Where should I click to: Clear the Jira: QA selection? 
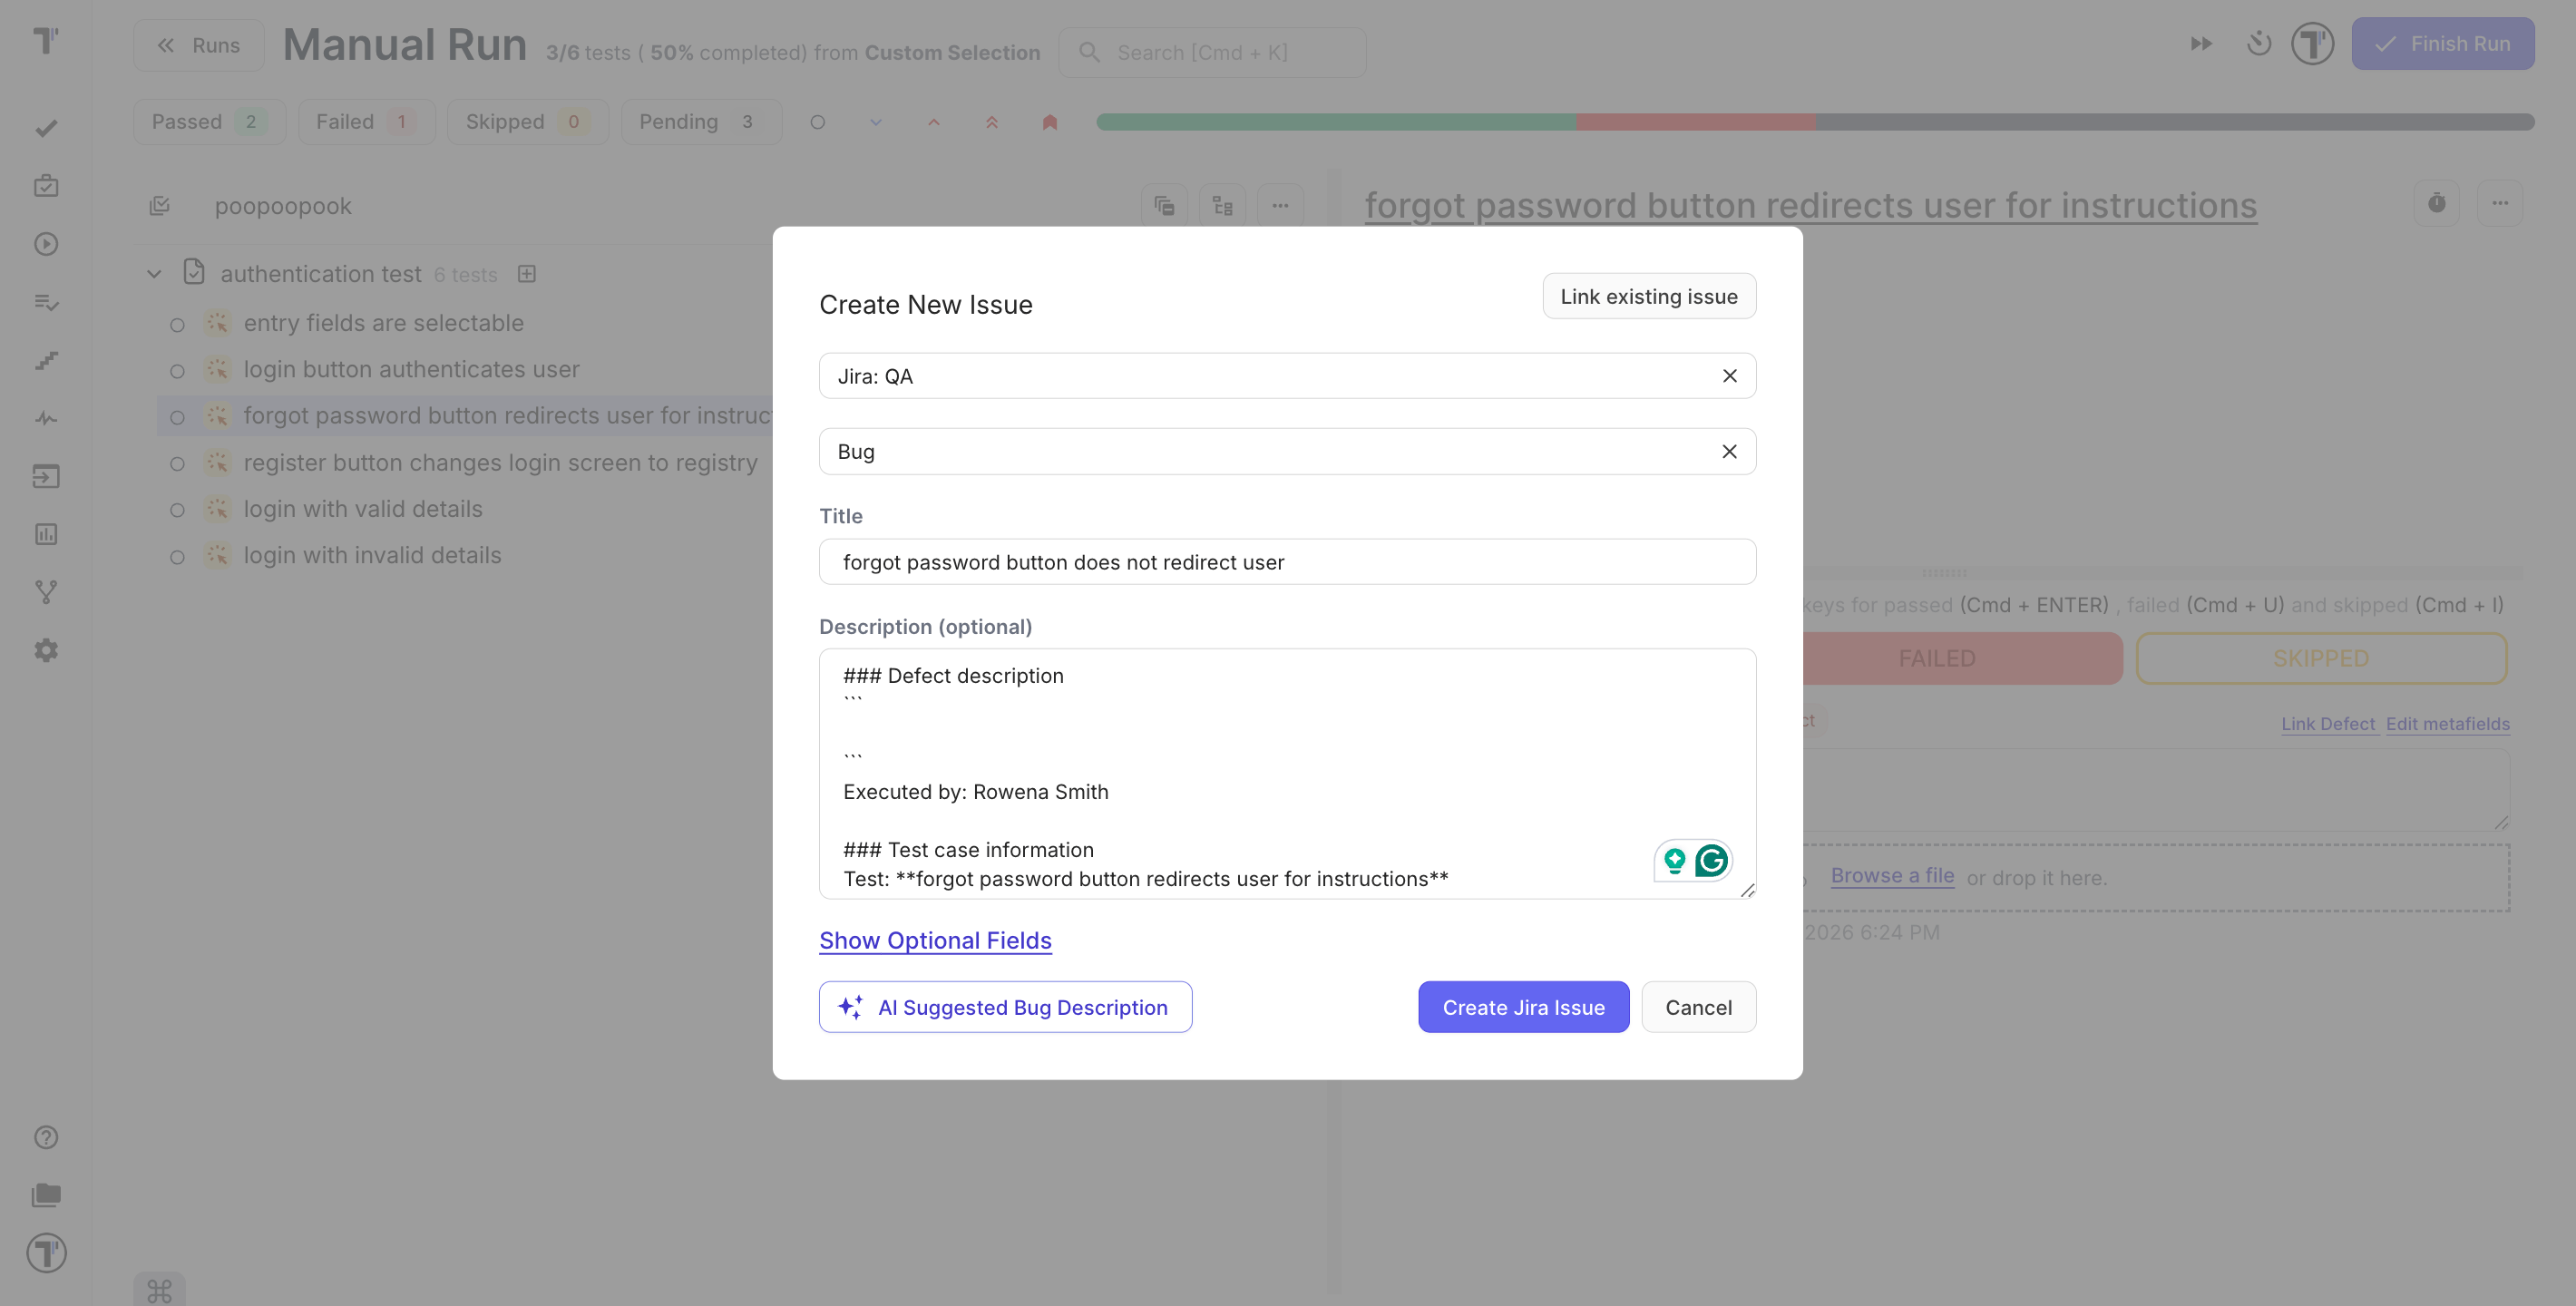[x=1729, y=376]
